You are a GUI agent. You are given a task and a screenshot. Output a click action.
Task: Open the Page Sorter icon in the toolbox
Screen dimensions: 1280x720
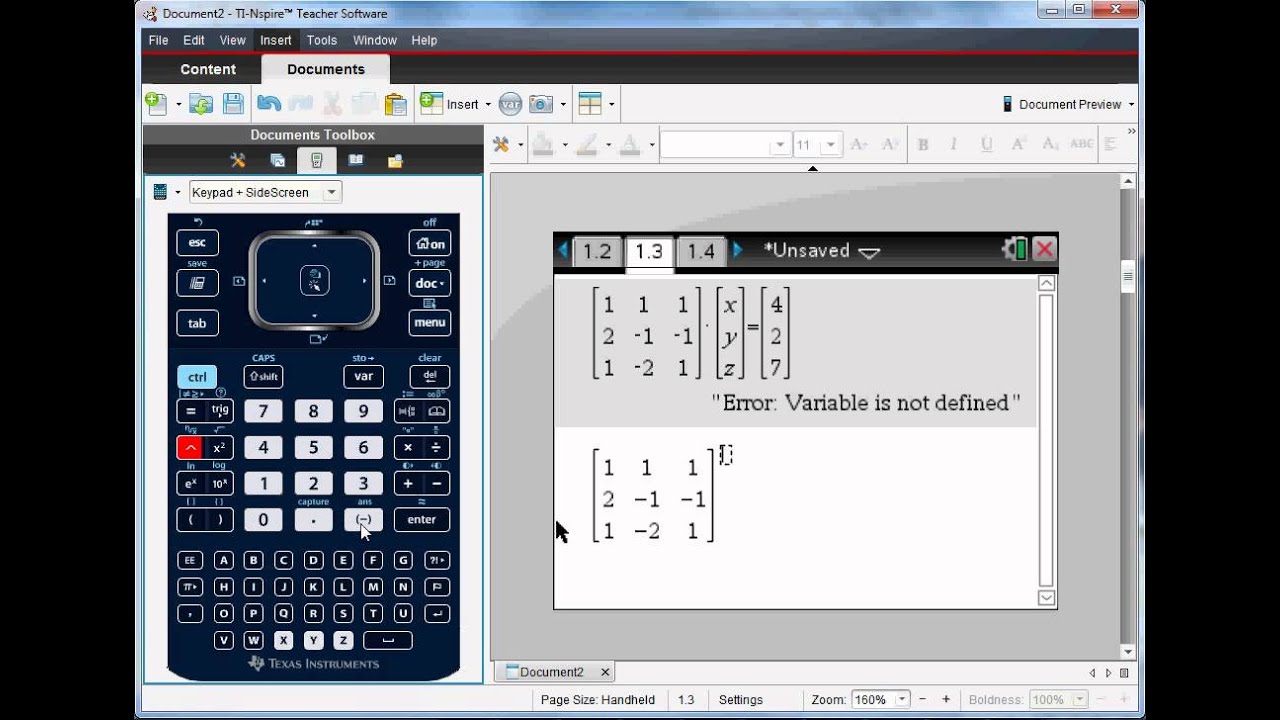click(x=277, y=160)
